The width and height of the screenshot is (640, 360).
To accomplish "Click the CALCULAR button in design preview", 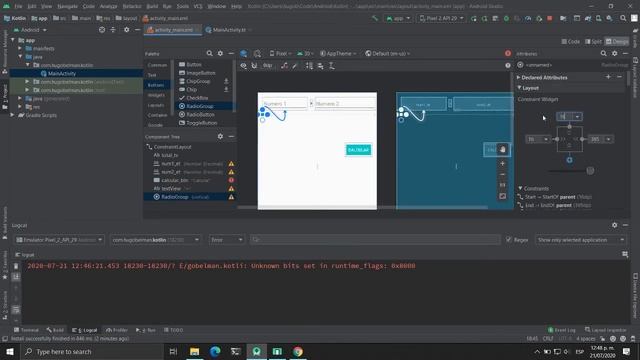I will [358, 150].
